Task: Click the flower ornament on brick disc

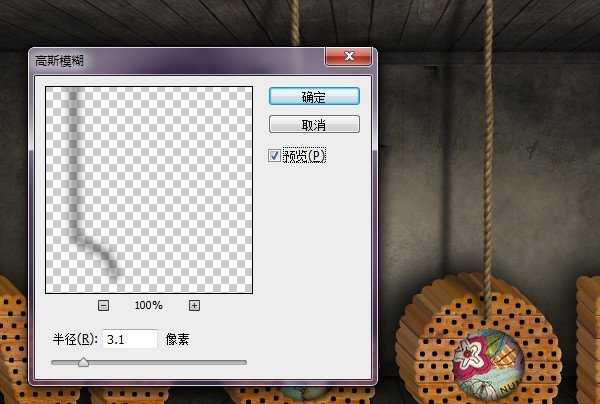Action: coord(486,355)
